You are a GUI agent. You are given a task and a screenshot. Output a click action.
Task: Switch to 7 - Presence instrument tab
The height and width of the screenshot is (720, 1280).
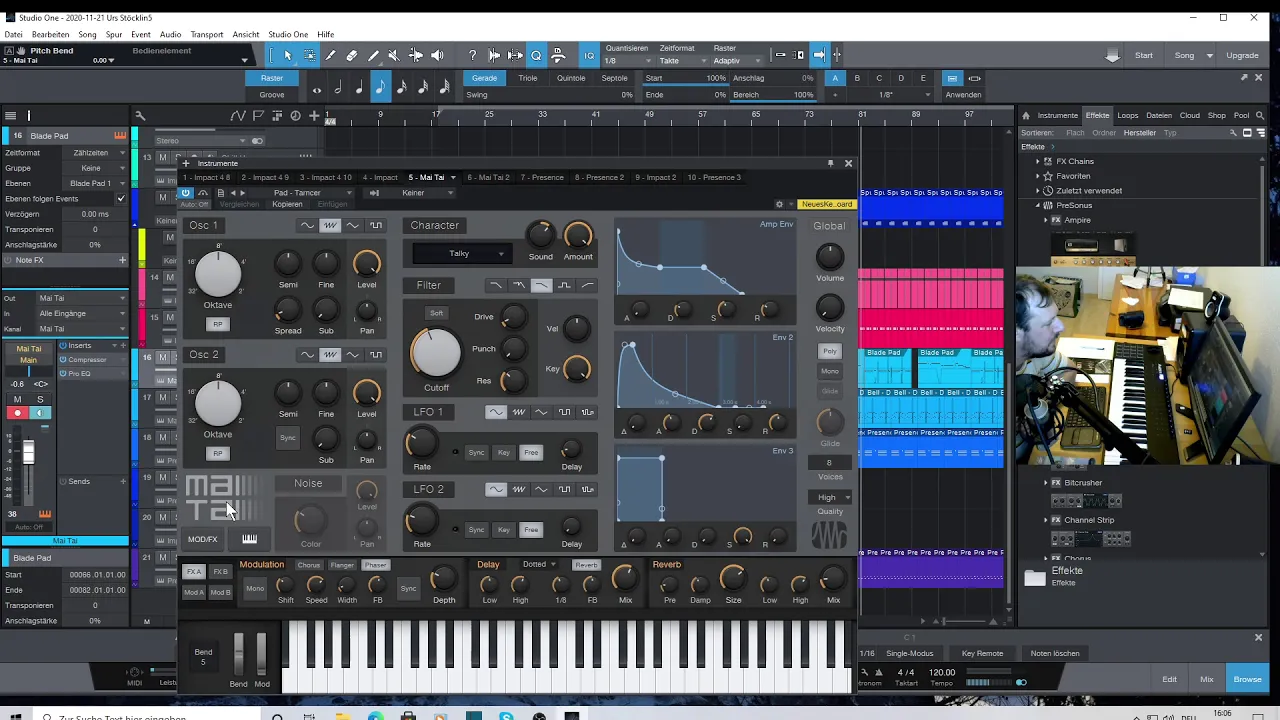(542, 178)
